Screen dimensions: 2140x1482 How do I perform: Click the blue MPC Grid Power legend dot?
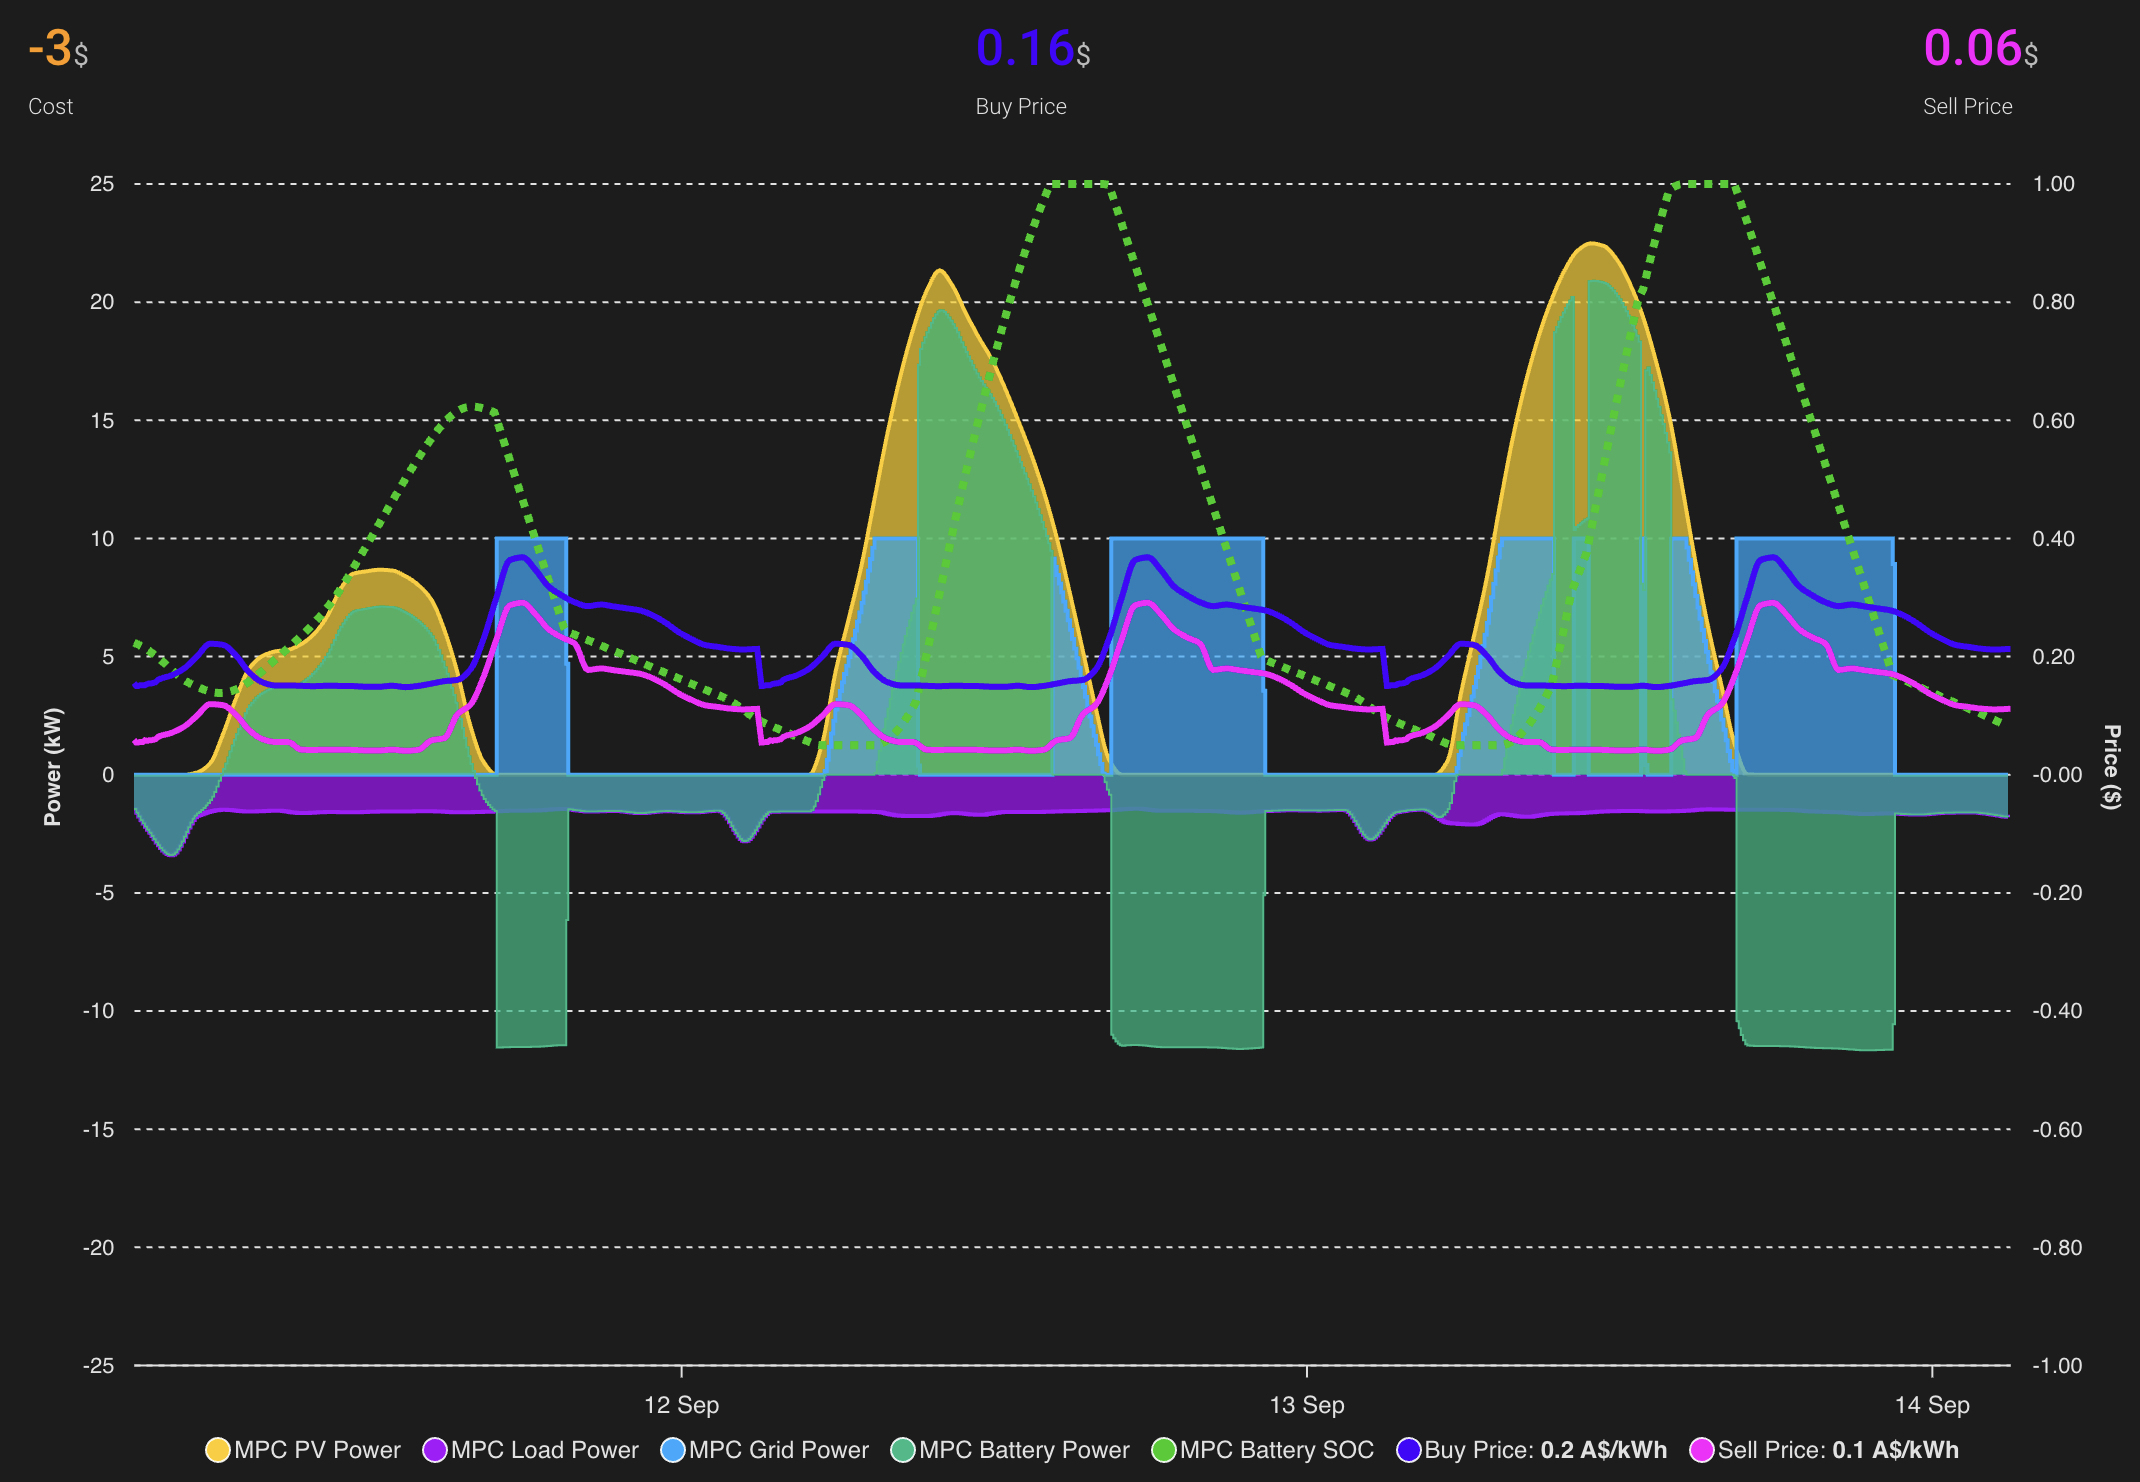[673, 1450]
